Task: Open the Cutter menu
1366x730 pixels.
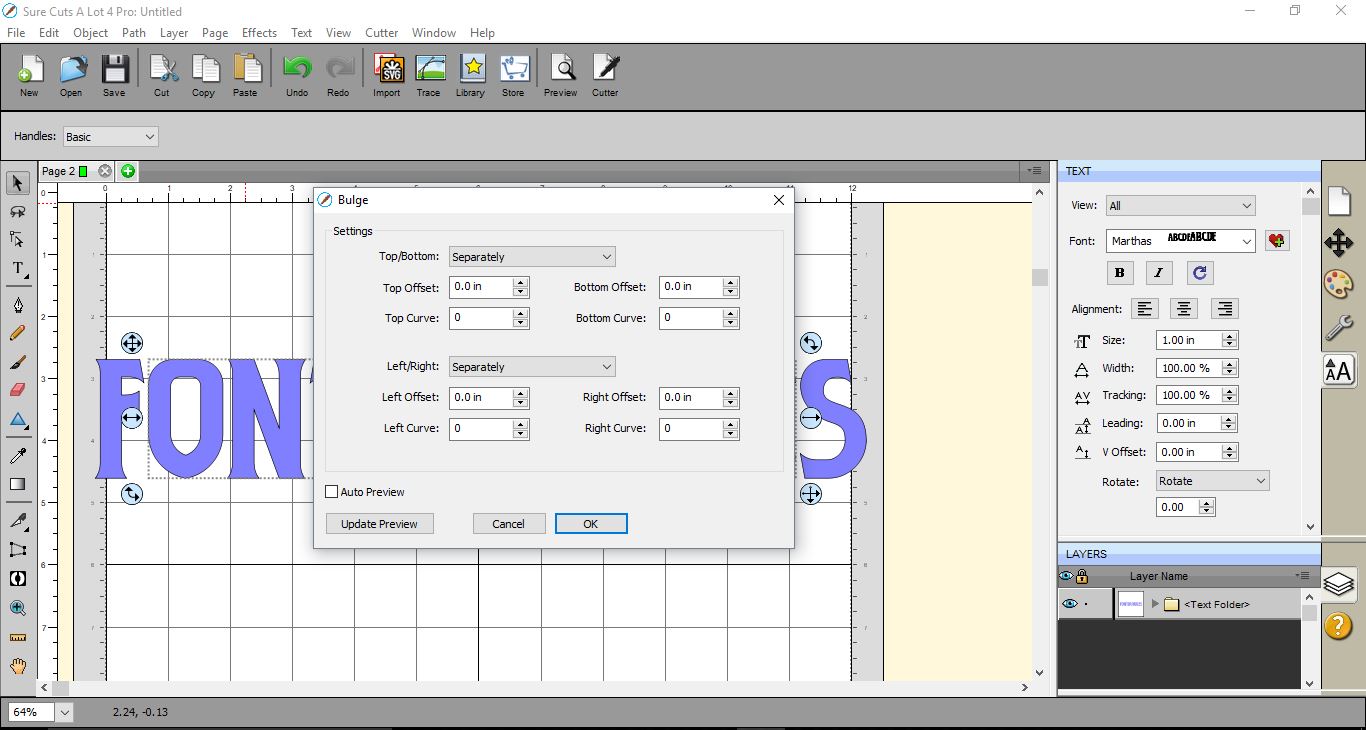Action: [382, 32]
